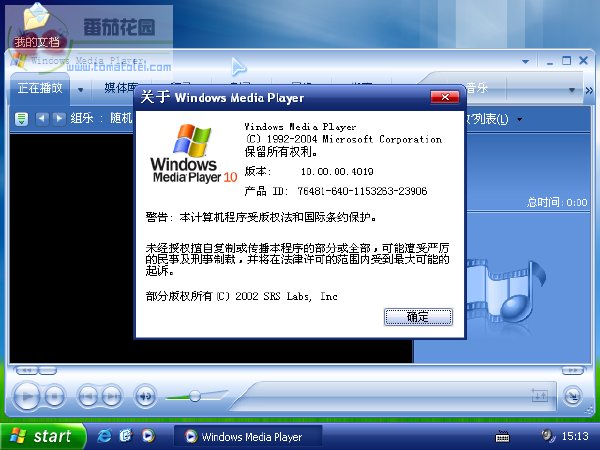Click the view full screen icon on seek bar

pyautogui.click(x=540, y=395)
